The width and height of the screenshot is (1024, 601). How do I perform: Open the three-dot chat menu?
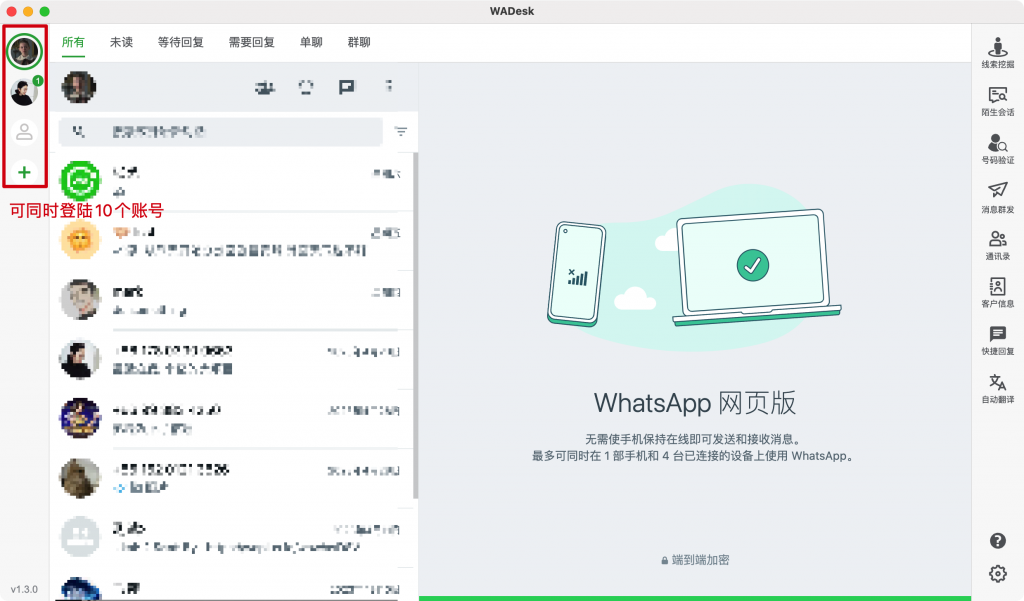388,87
